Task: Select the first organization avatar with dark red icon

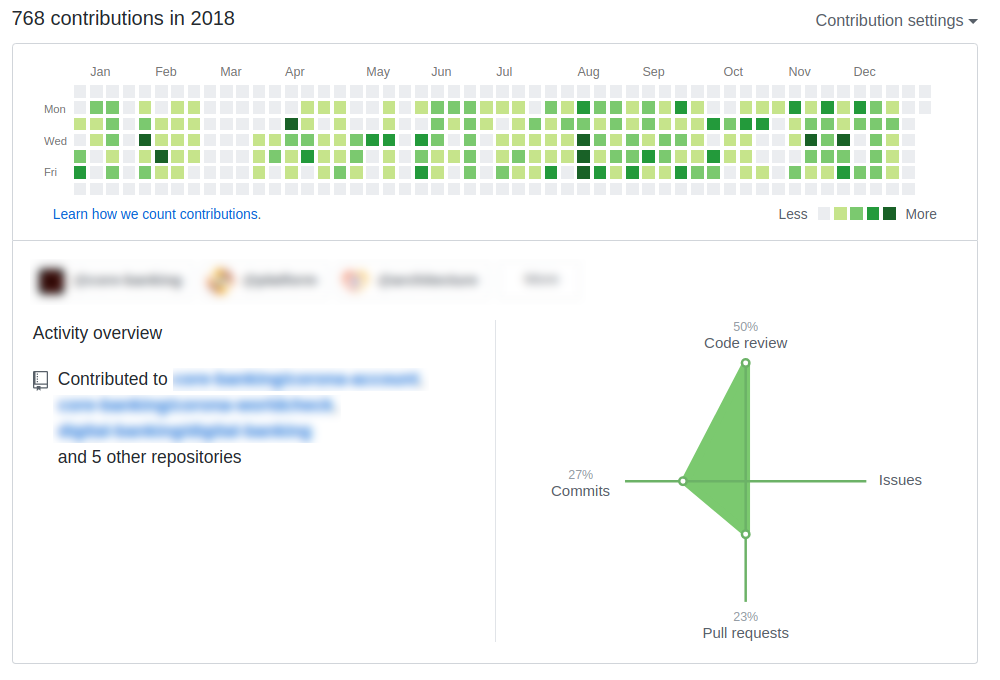Action: click(52, 281)
